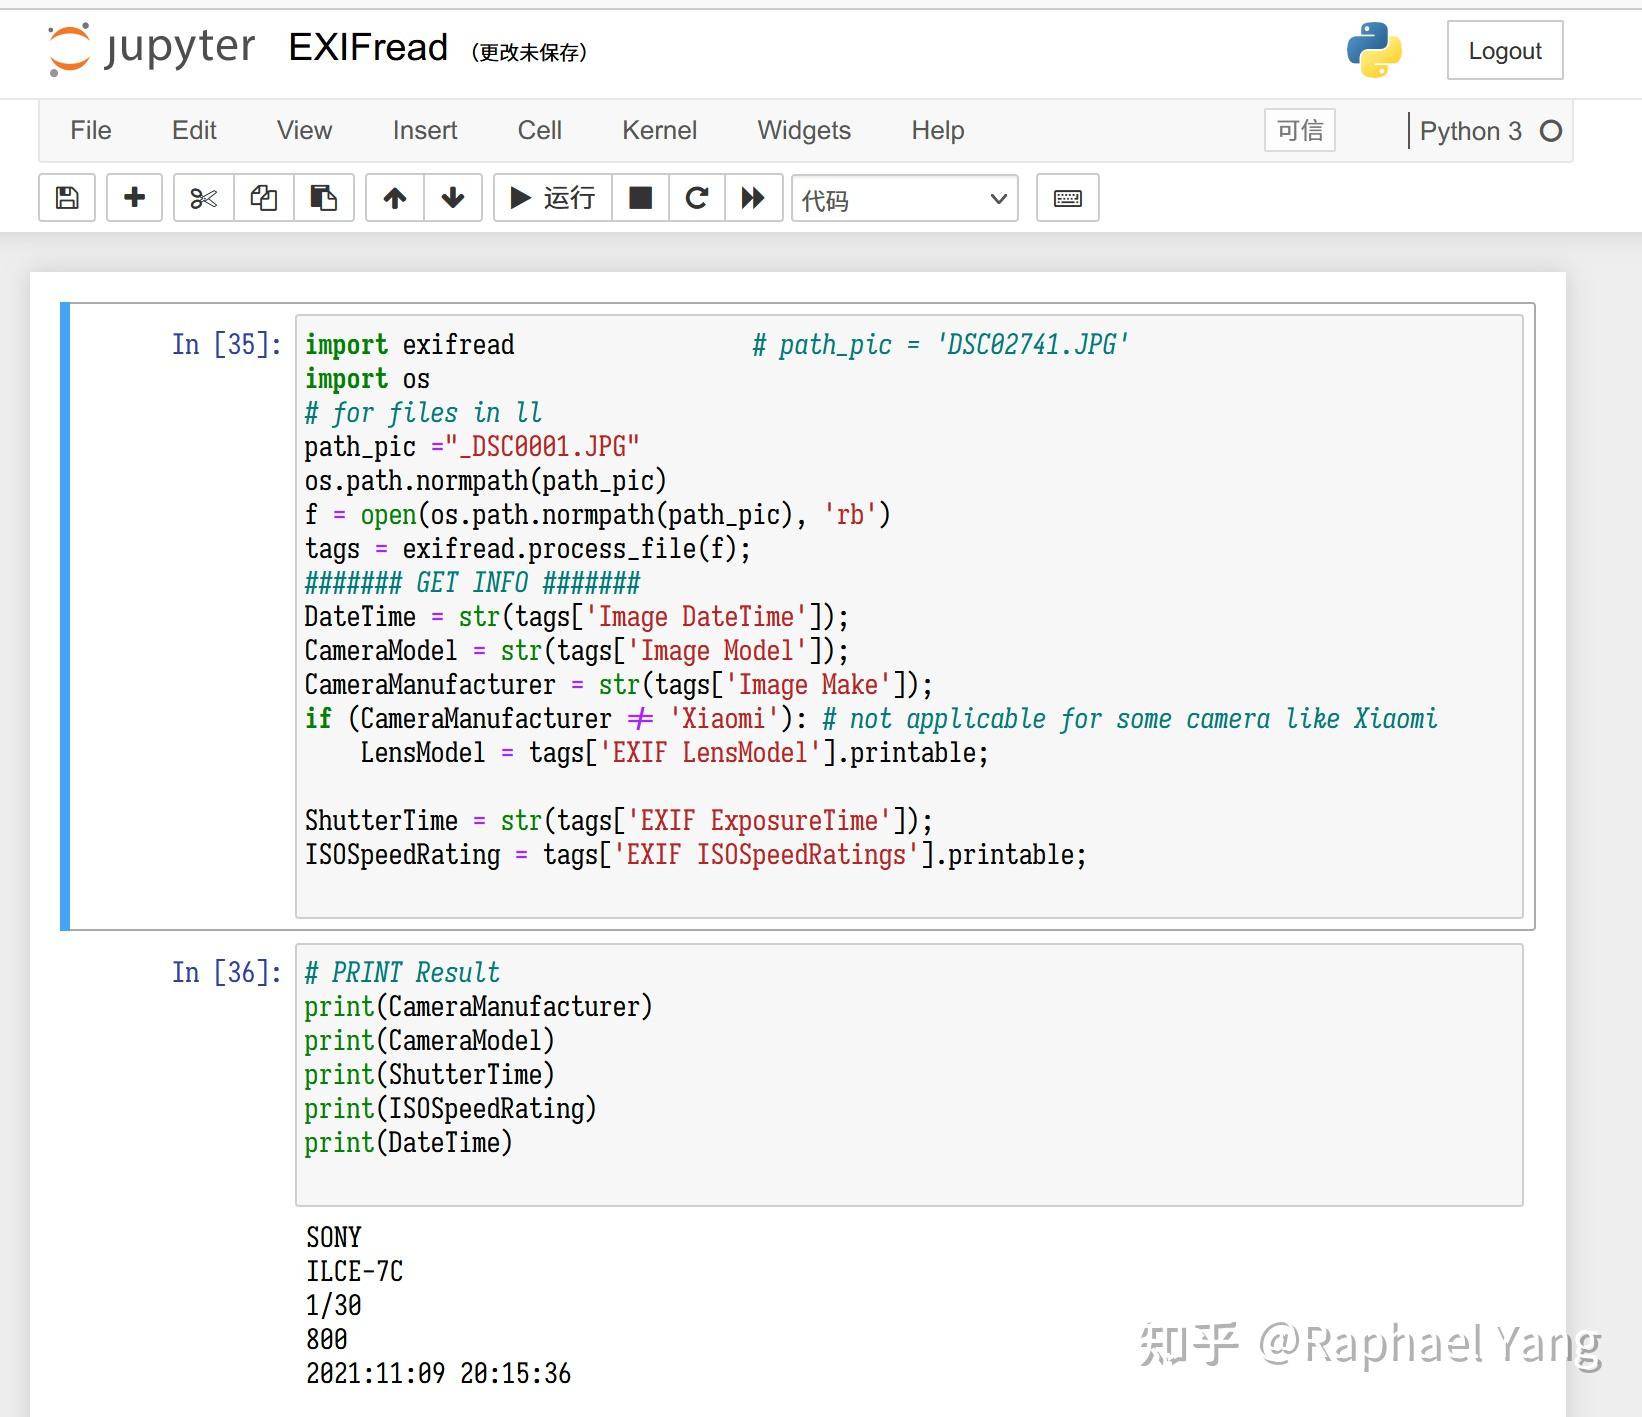Move selected cell up arrow

(x=395, y=198)
